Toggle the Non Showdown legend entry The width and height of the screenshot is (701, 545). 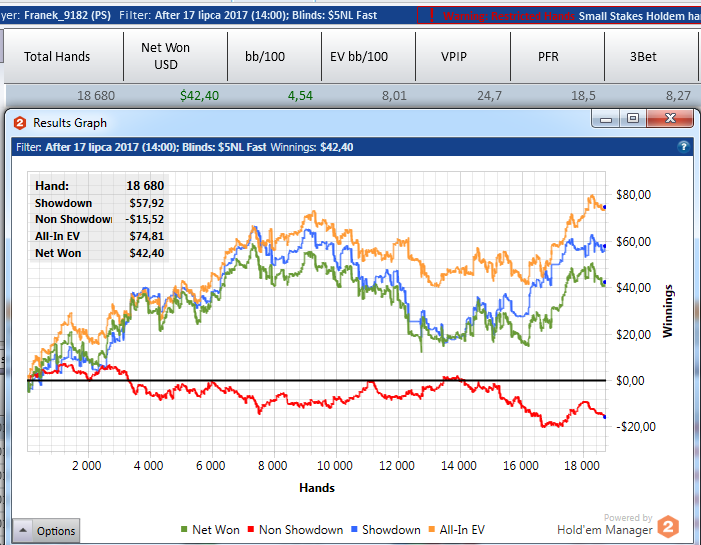coord(295,530)
